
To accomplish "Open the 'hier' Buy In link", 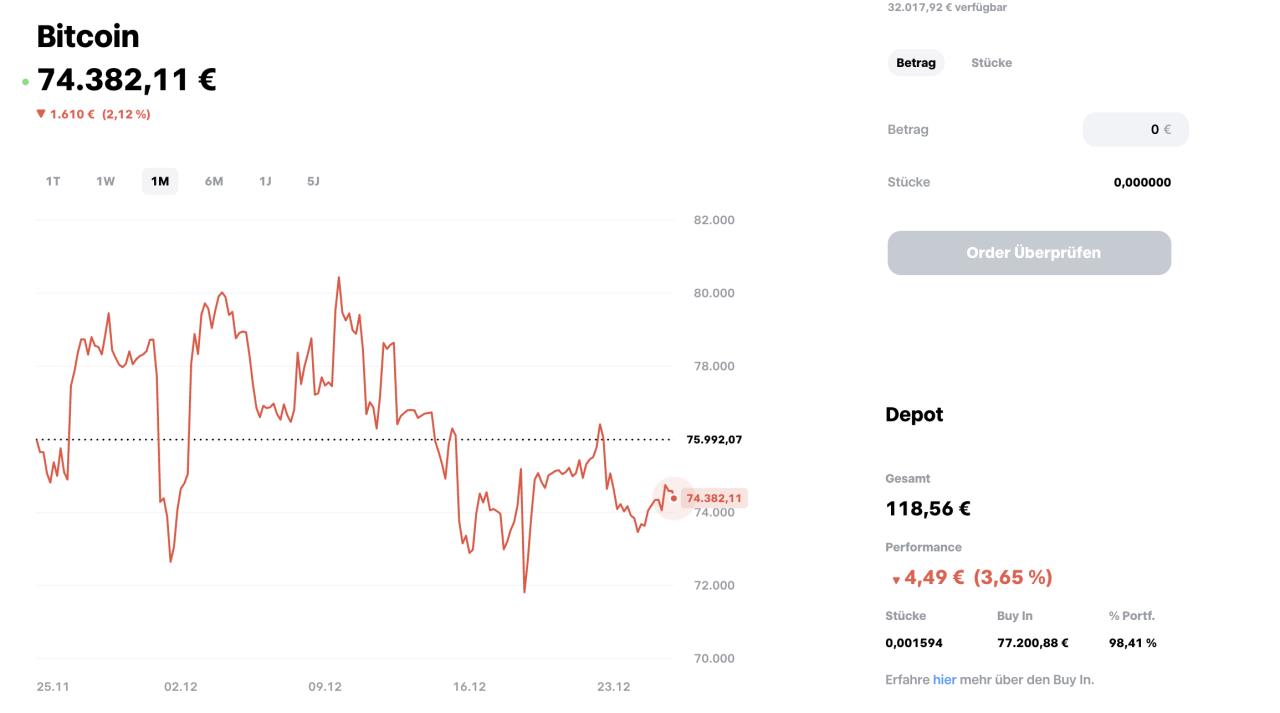I will tap(944, 680).
